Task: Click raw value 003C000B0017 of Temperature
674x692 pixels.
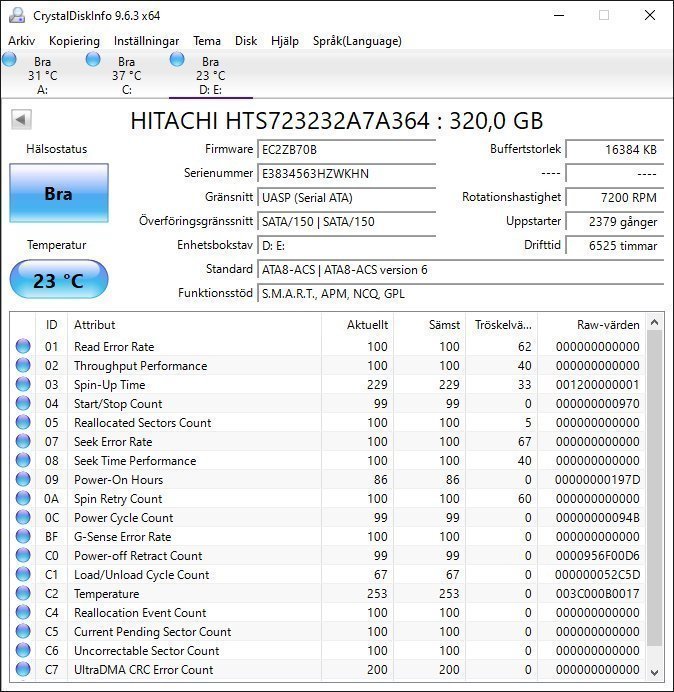Action: [597, 593]
